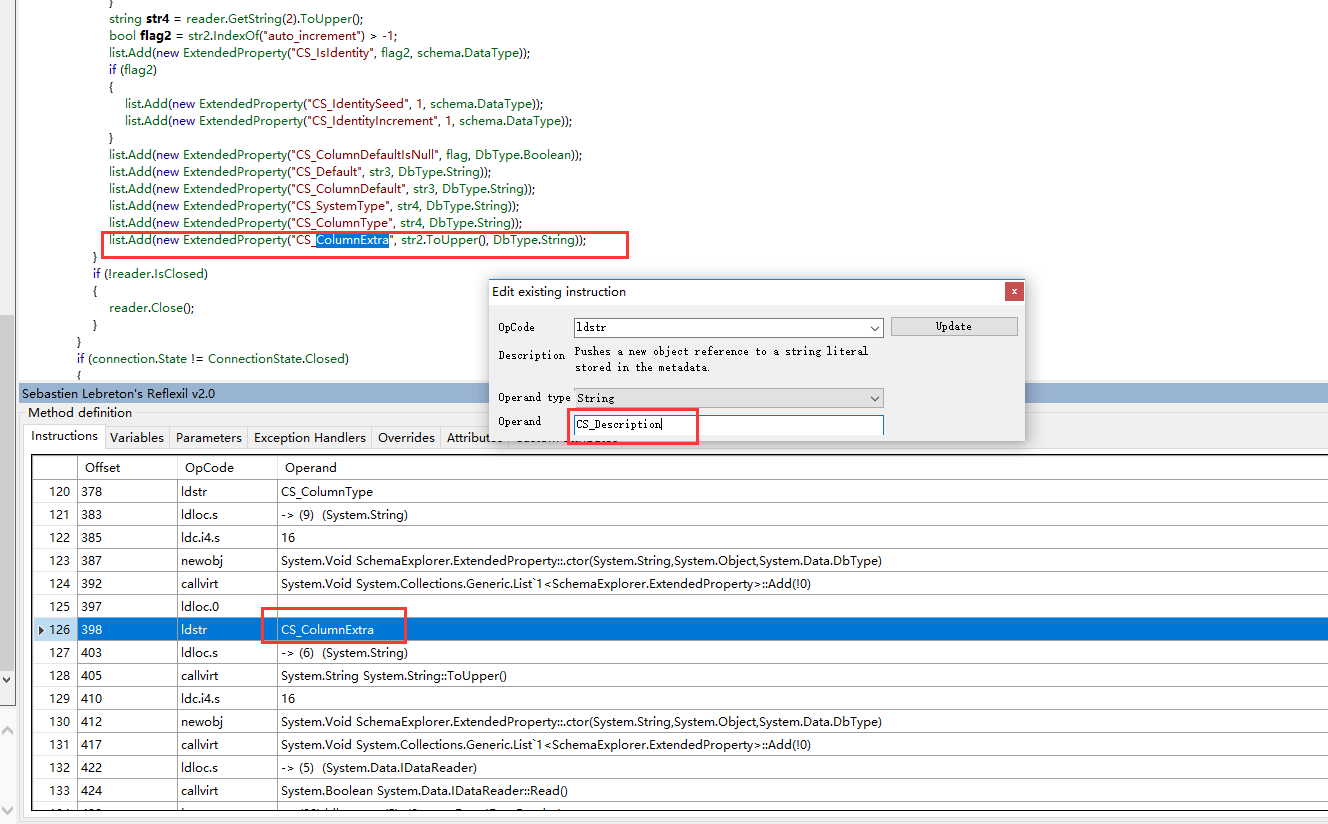The image size is (1328, 824).
Task: Select row number 130 in the grid
Action: (x=55, y=722)
